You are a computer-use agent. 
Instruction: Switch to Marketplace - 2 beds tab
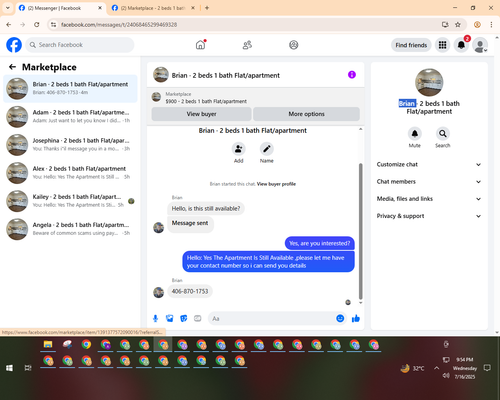(x=153, y=8)
